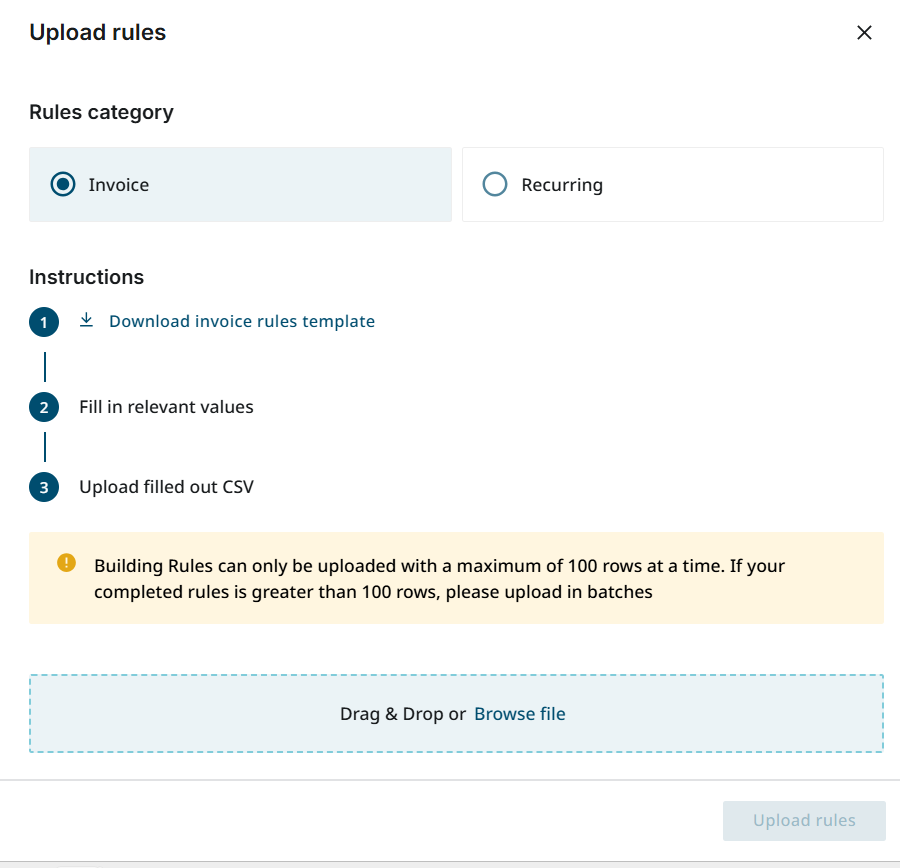Click the download arrow icon
900x868 pixels.
click(x=87, y=320)
